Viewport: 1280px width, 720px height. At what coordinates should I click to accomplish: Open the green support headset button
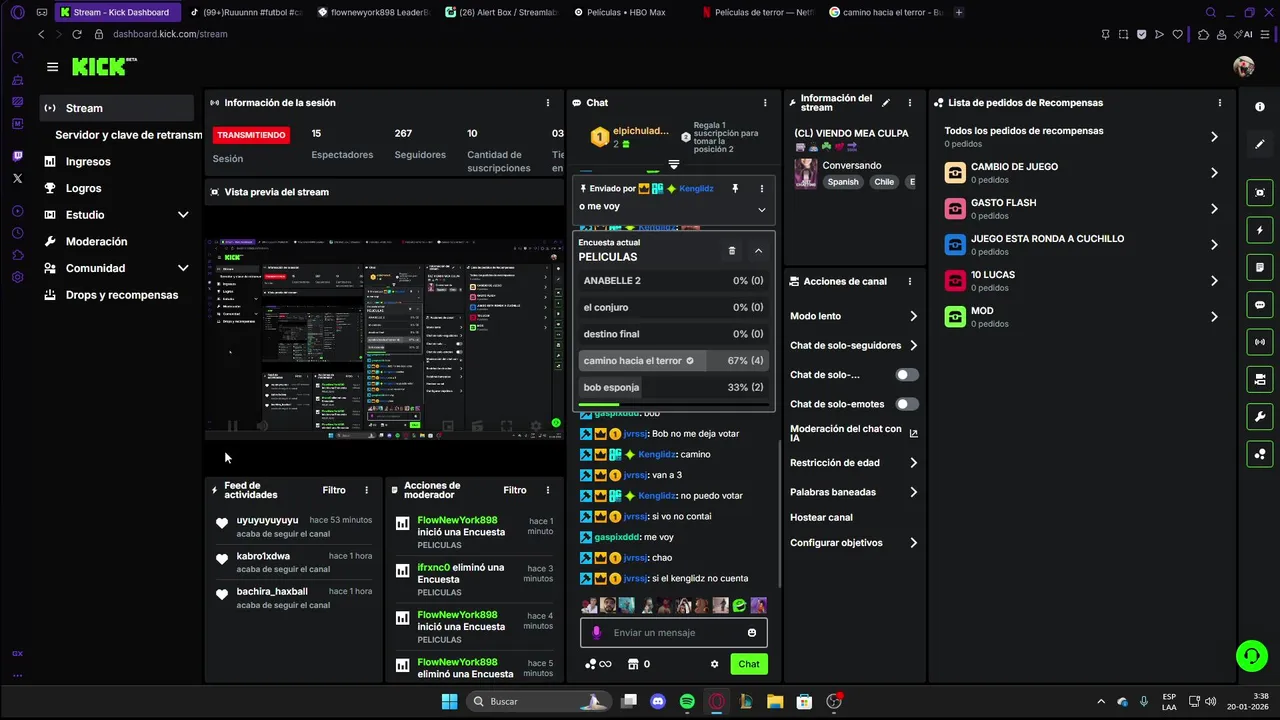pos(1251,656)
